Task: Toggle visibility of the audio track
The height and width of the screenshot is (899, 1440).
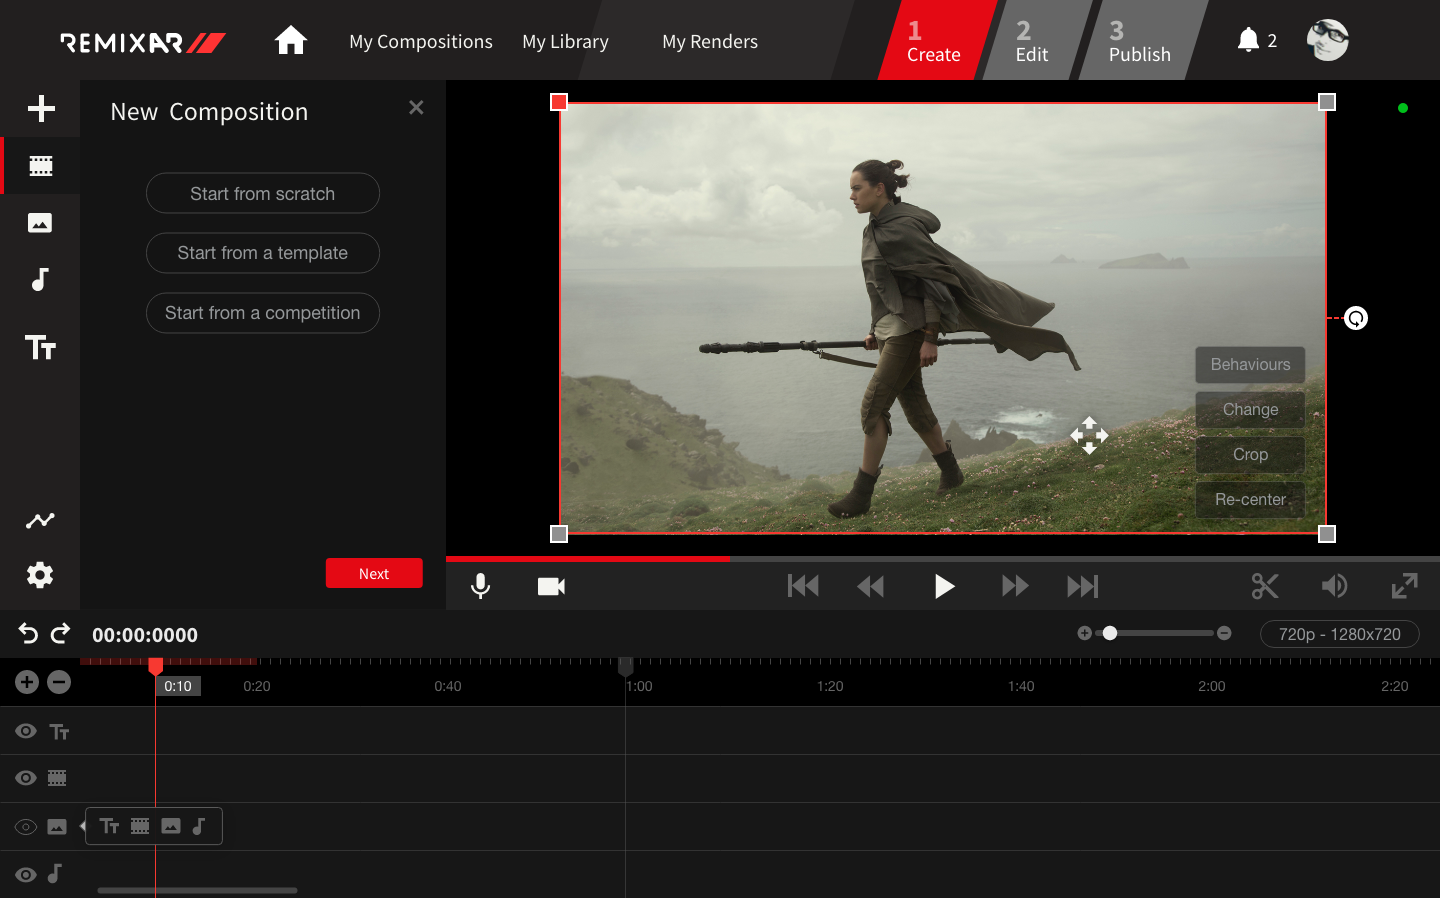Action: [26, 875]
